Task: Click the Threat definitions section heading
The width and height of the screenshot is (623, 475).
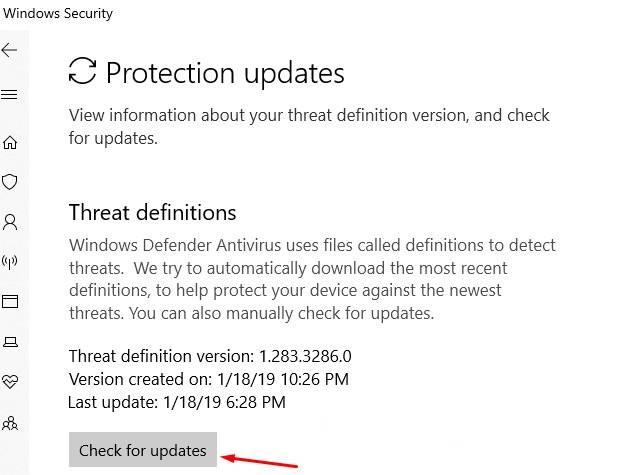Action: click(x=152, y=212)
